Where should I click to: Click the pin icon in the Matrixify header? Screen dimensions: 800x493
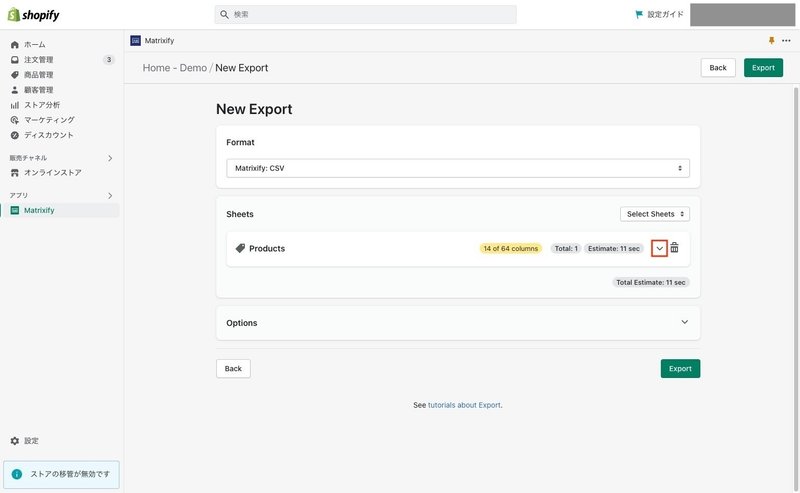click(x=771, y=40)
